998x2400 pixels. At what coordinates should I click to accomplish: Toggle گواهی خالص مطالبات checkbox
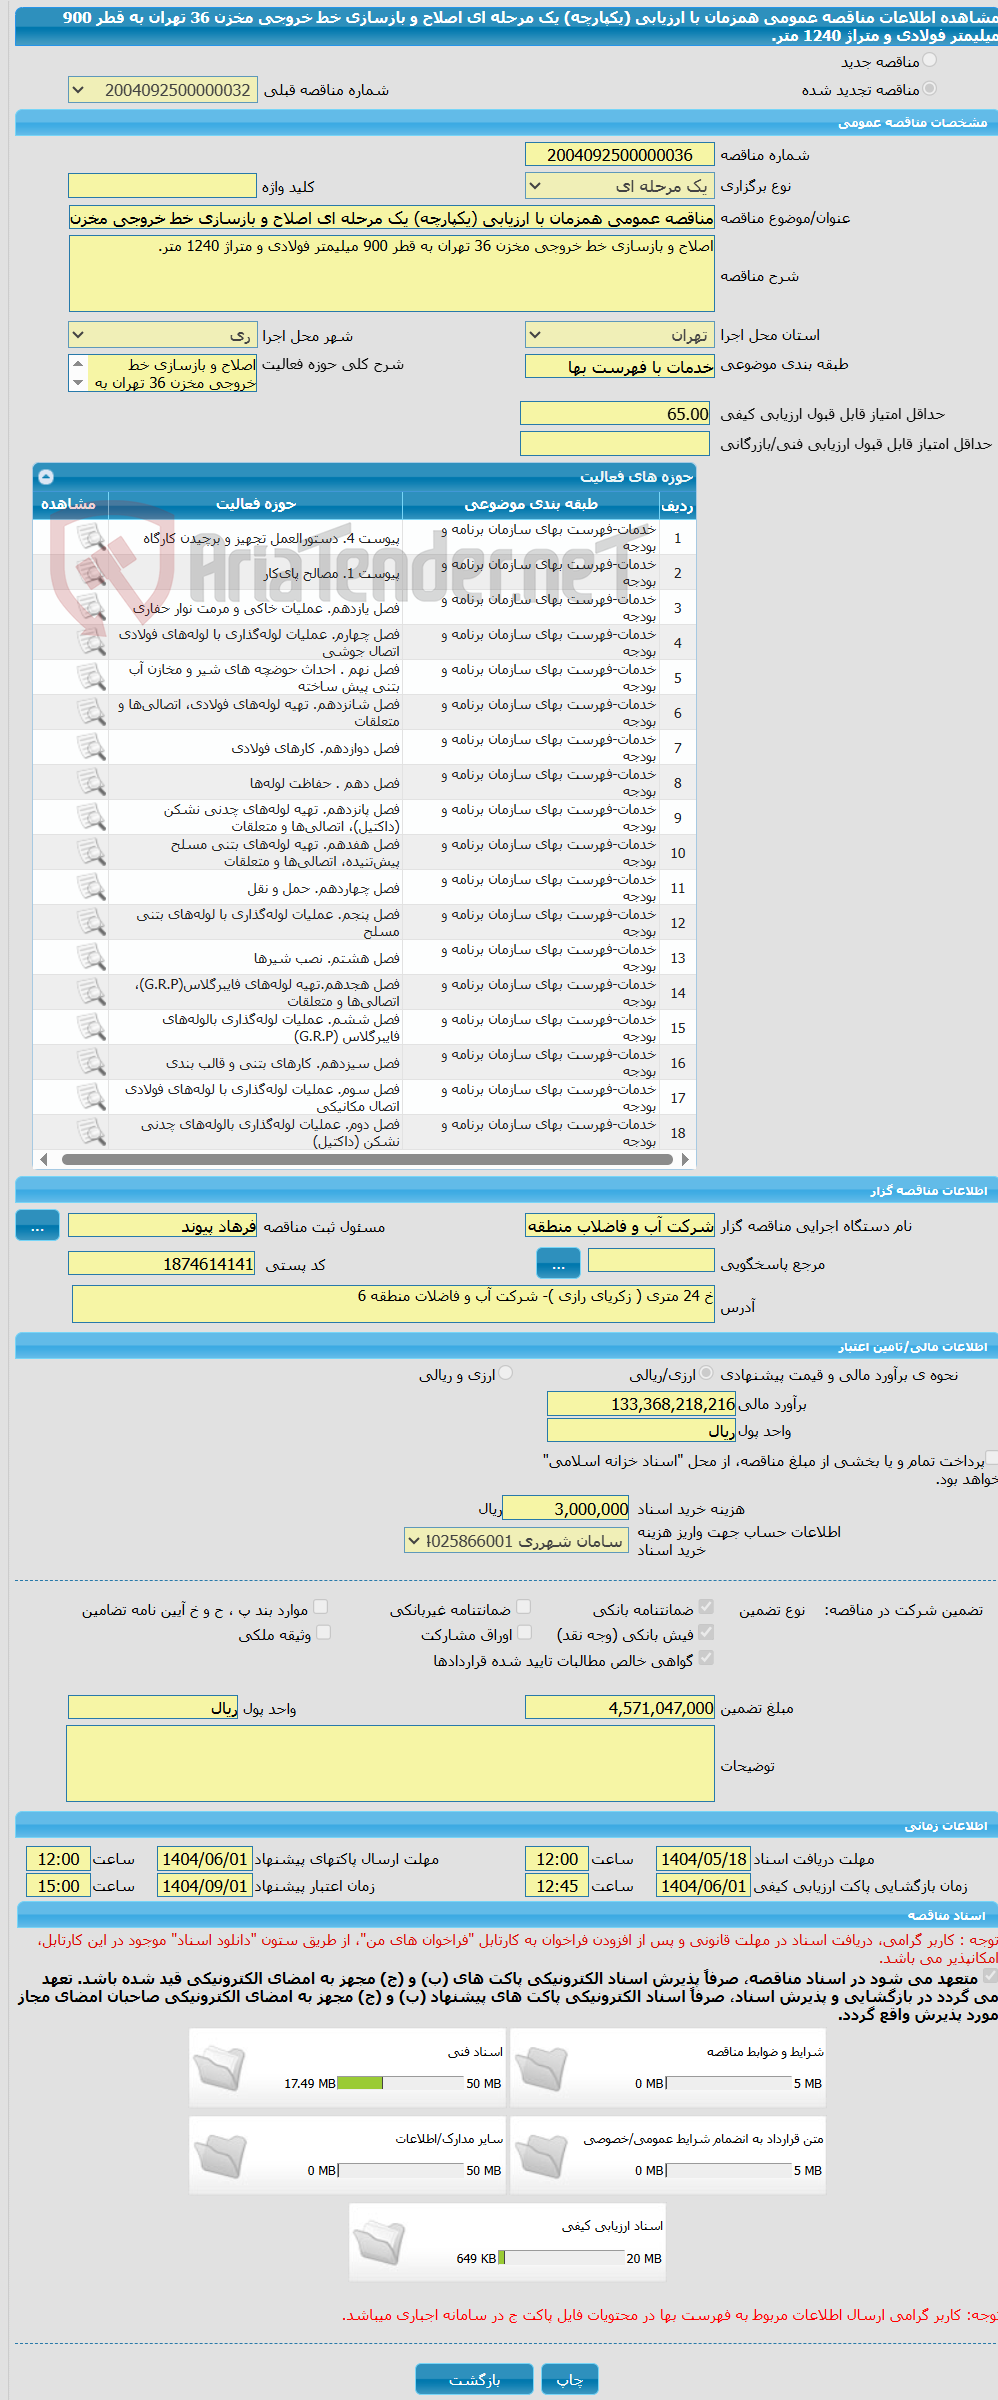click(706, 1658)
